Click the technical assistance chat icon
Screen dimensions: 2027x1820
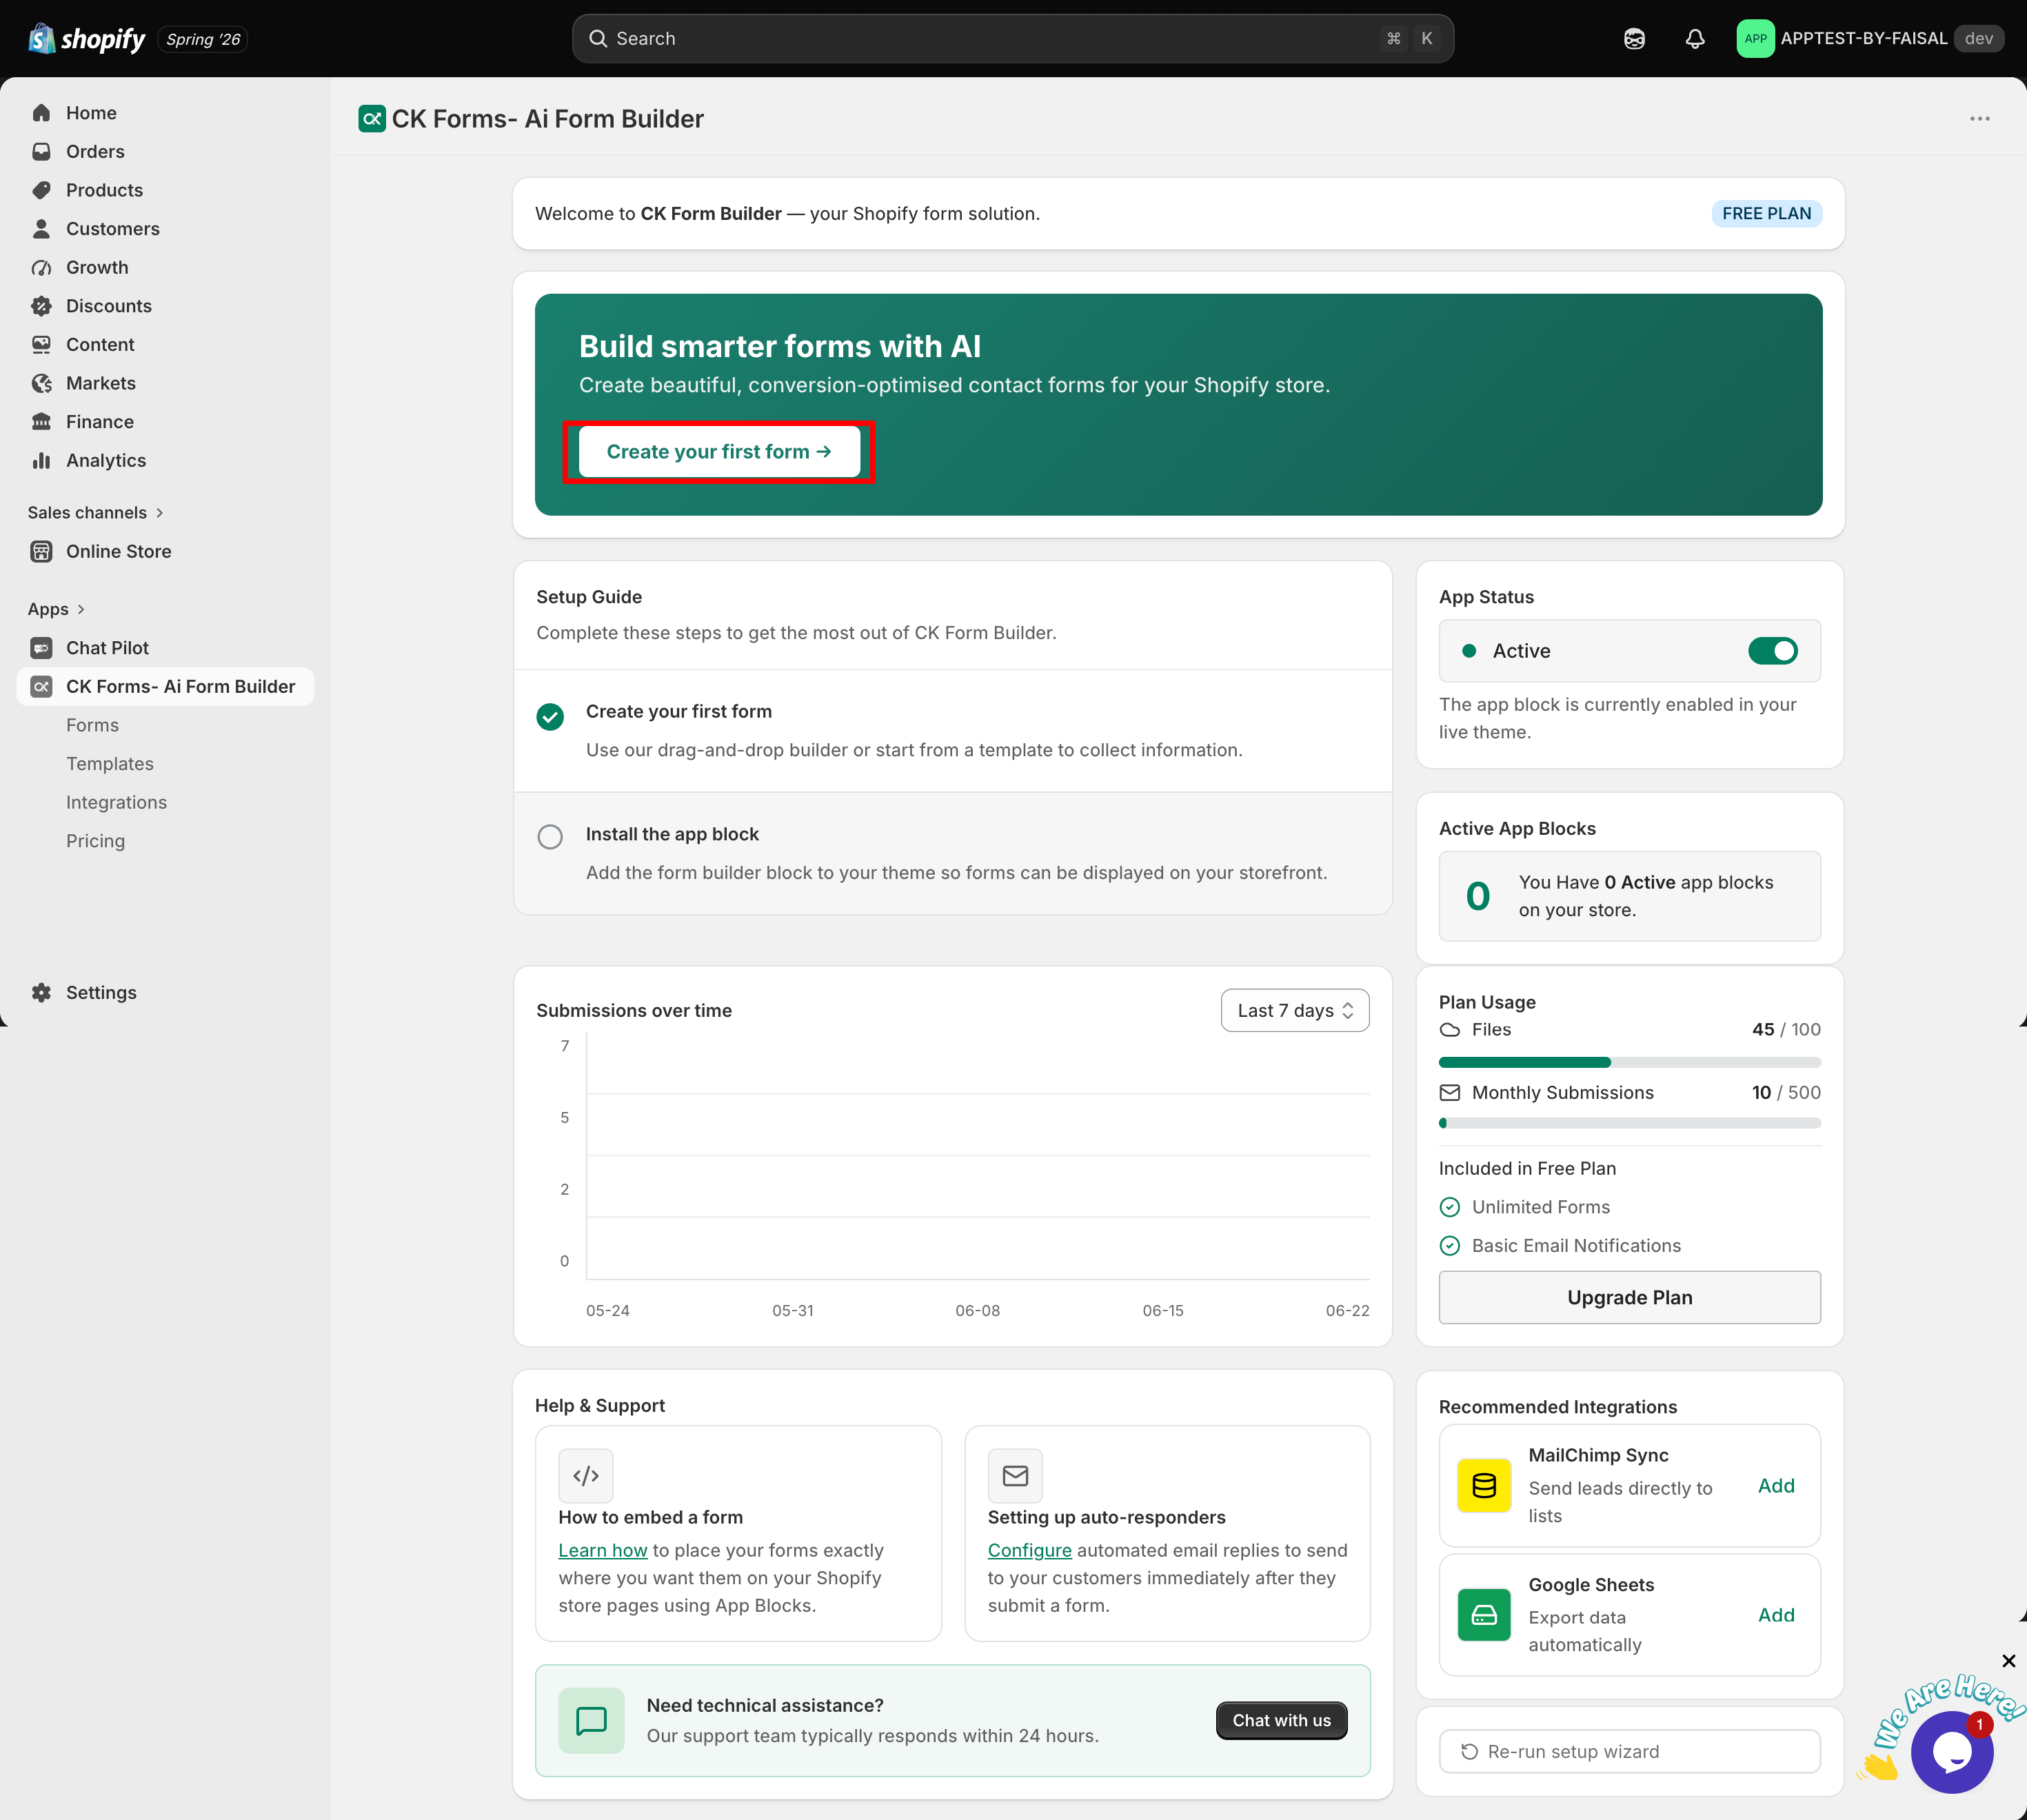(591, 1721)
